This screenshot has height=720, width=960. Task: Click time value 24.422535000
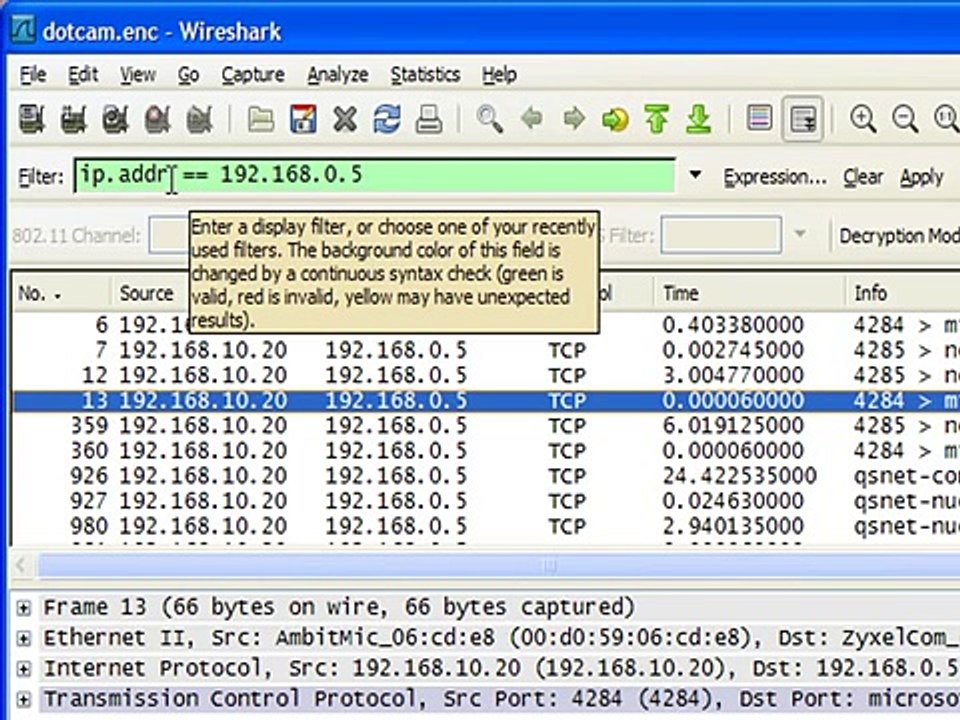(739, 476)
